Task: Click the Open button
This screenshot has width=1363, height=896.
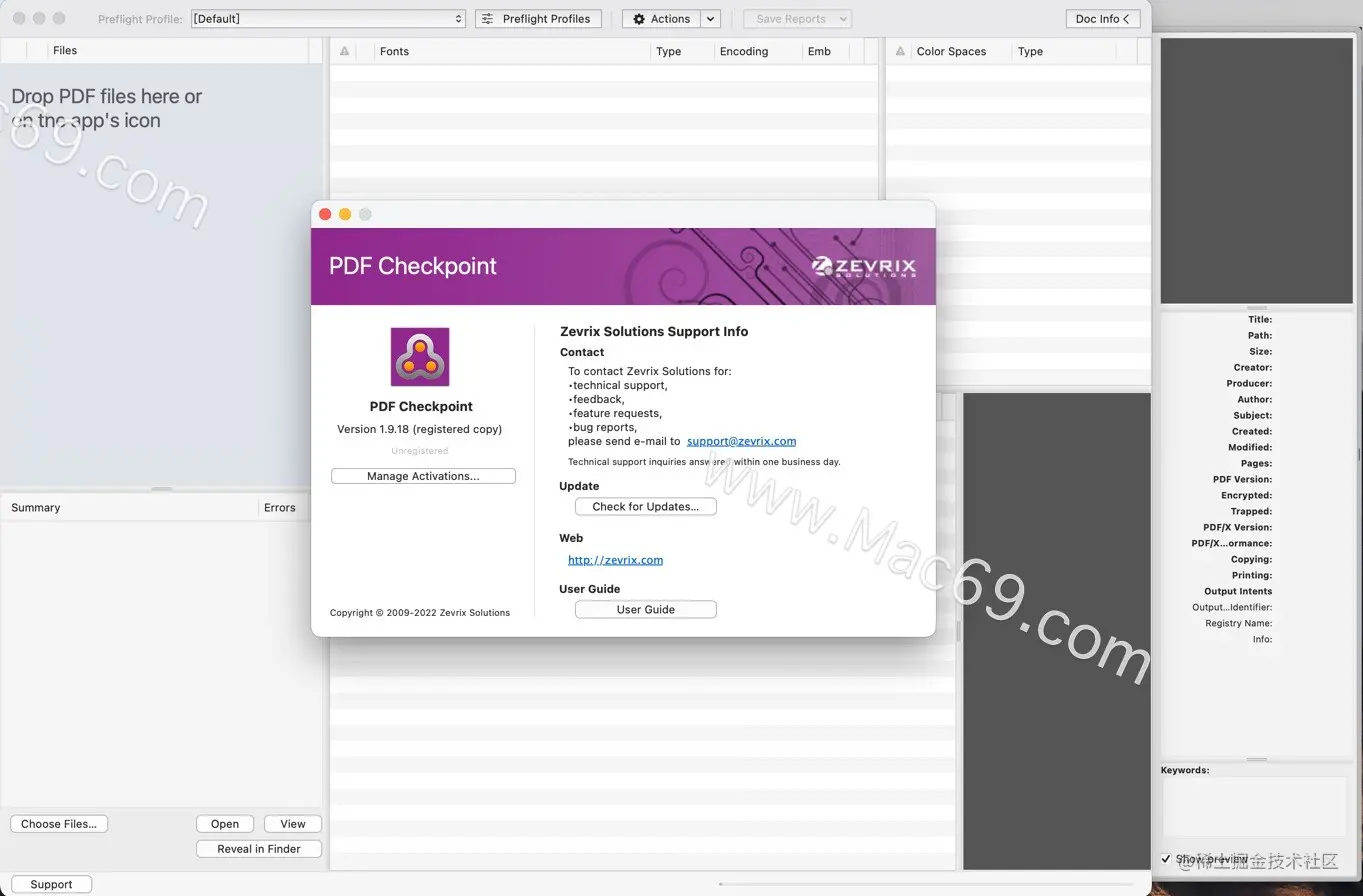Action: click(x=225, y=824)
